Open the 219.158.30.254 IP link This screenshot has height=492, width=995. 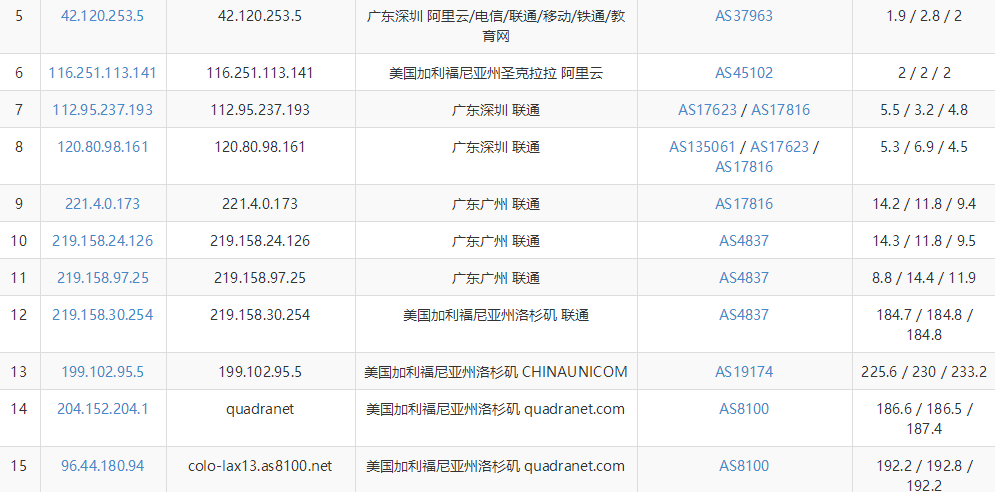pos(102,314)
